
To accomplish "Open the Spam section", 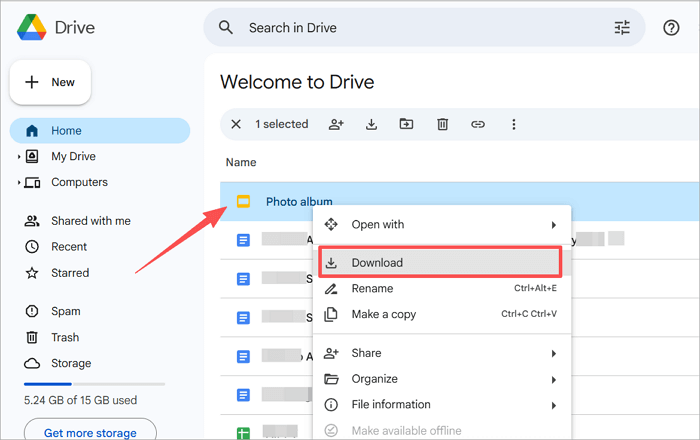I will 66,311.
